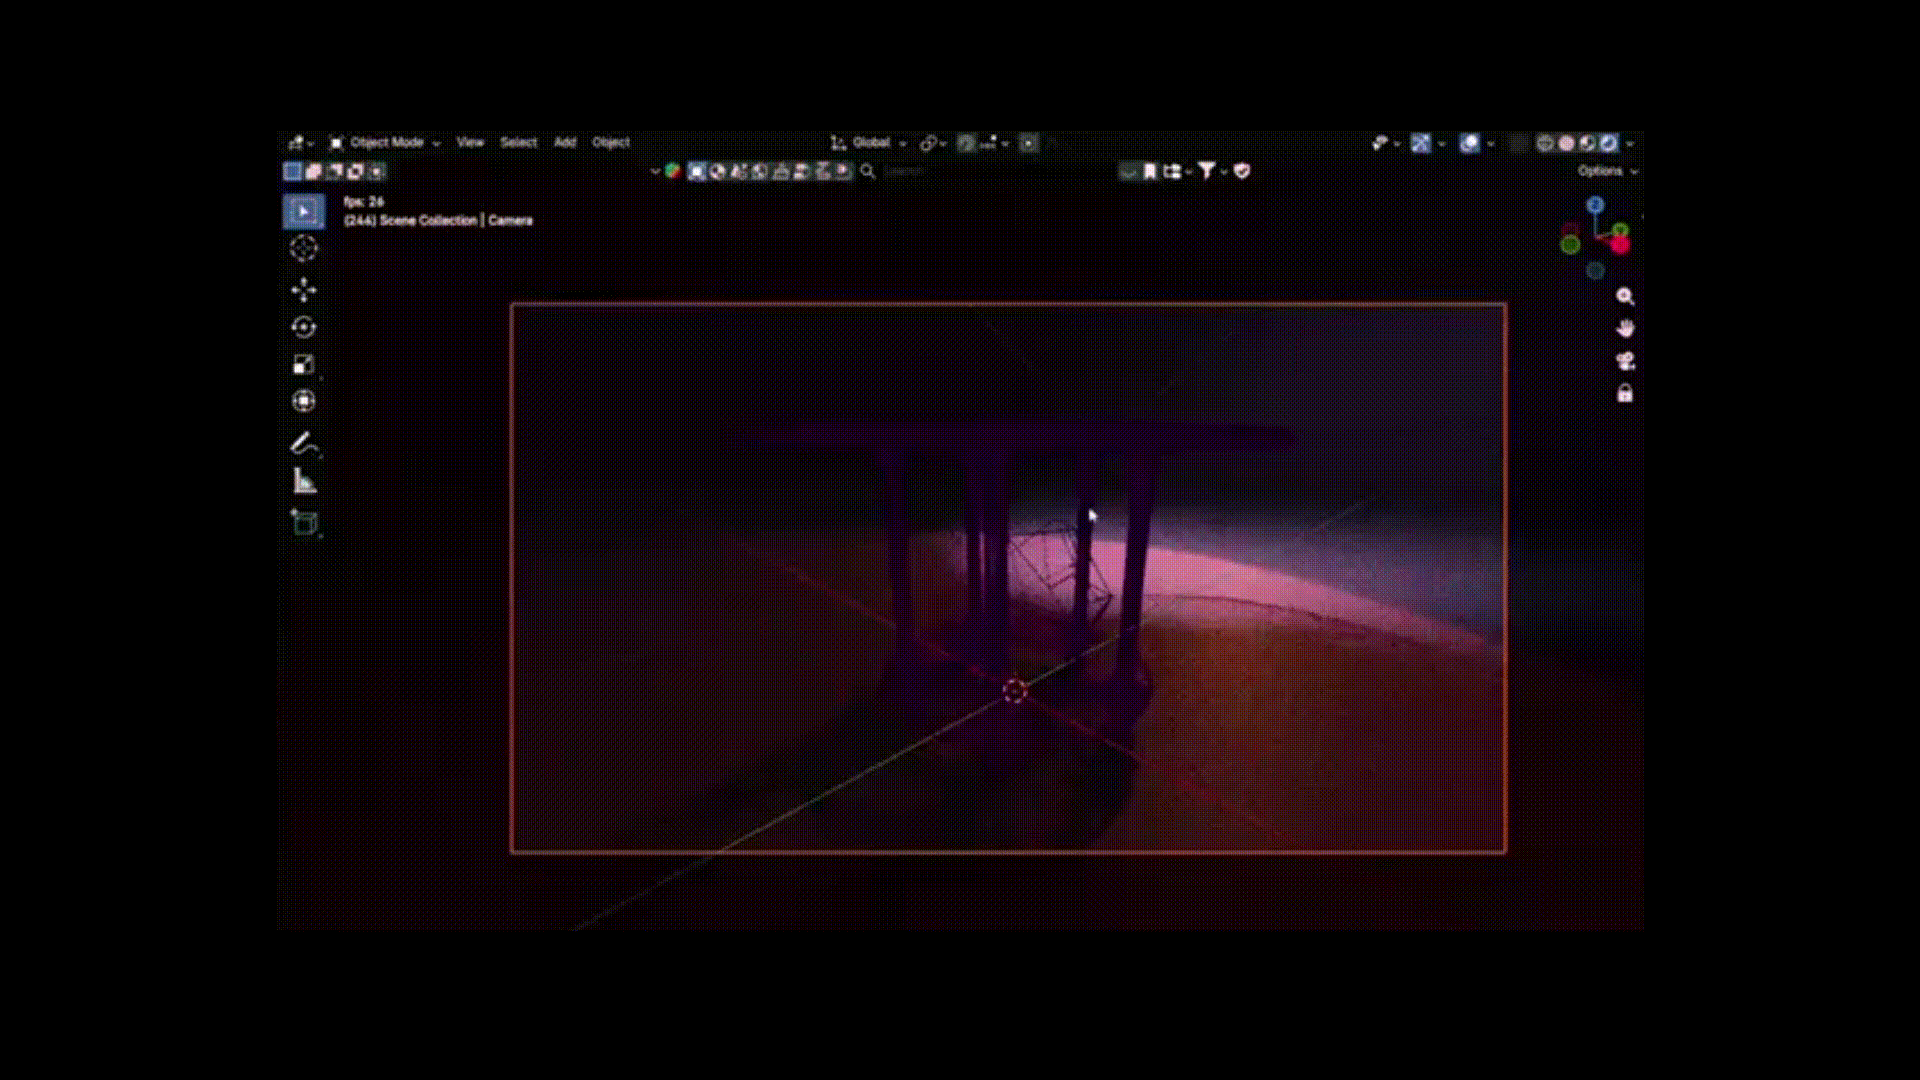Select the Cursor tool in the toolbar

pos(304,248)
